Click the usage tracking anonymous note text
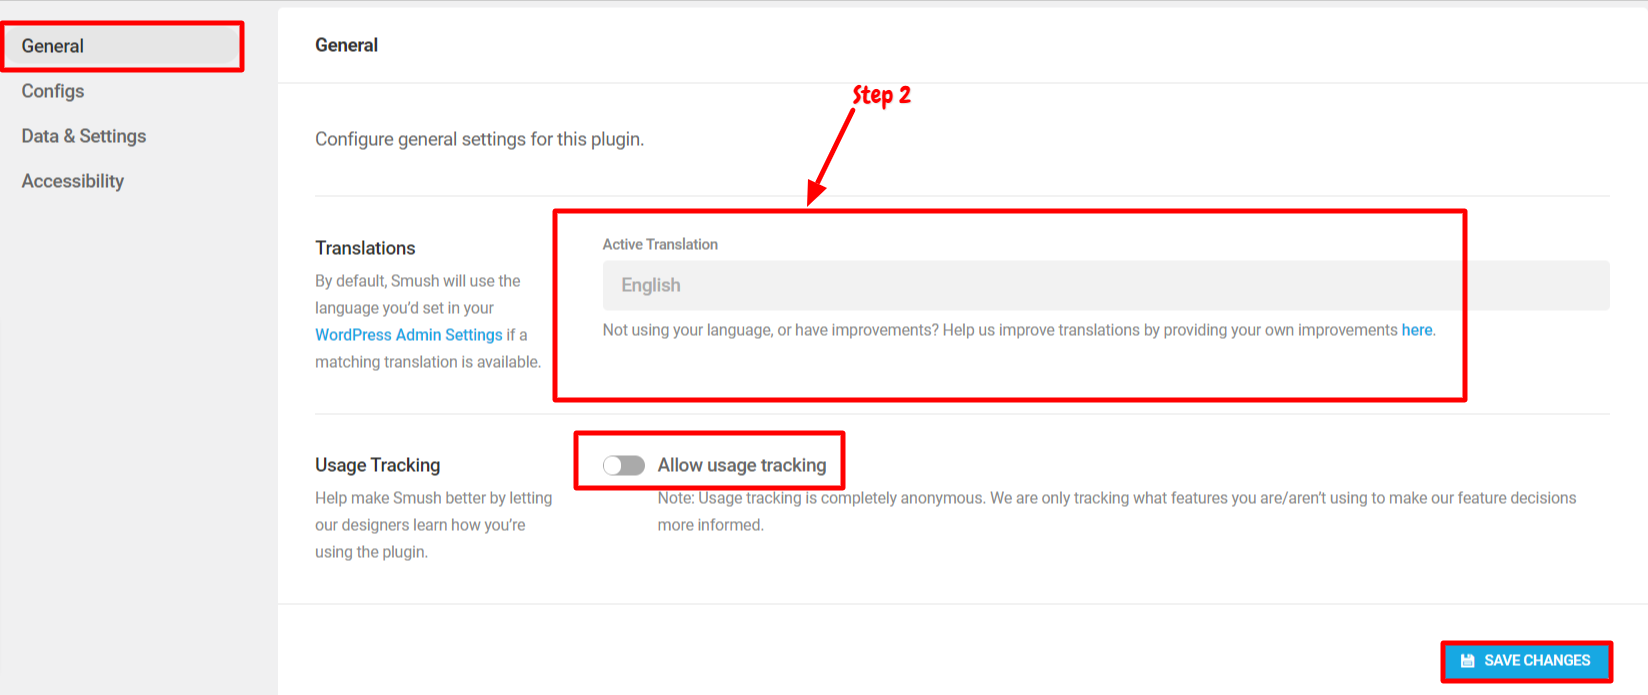1648x695 pixels. pyautogui.click(x=1117, y=511)
